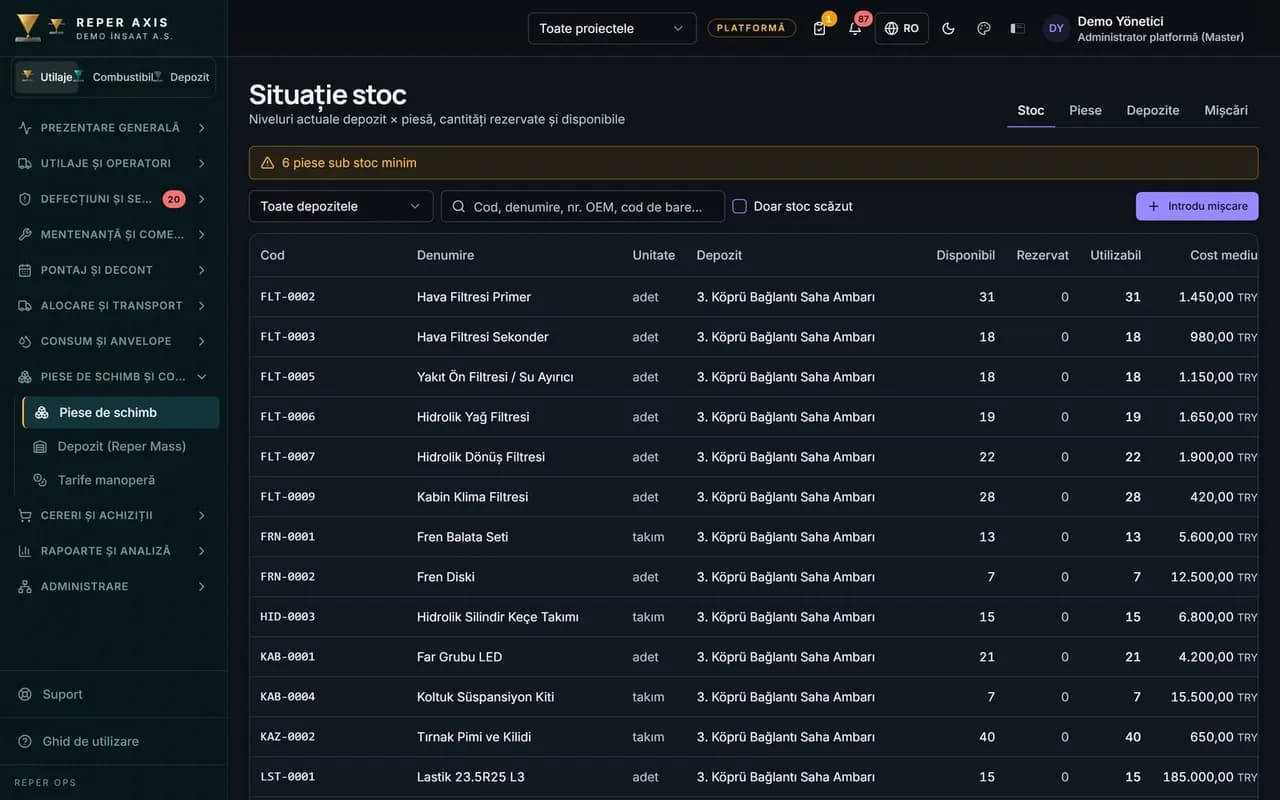
Task: Click the Prezentare Generală pulse icon
Action: pos(25,128)
